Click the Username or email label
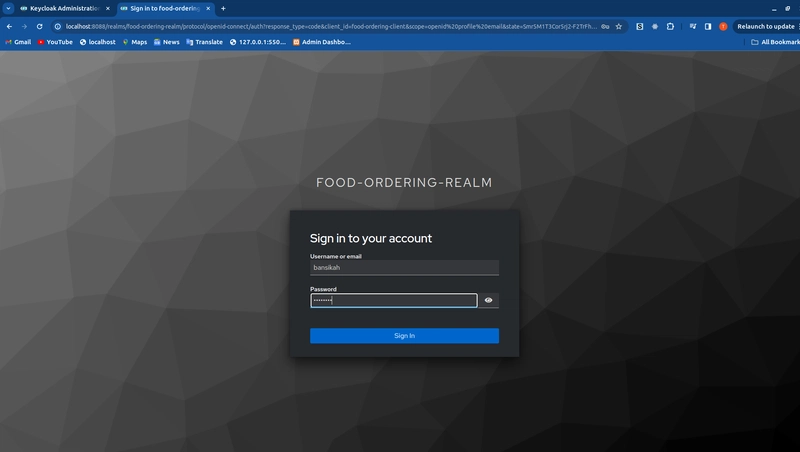The width and height of the screenshot is (800, 452). click(x=336, y=256)
